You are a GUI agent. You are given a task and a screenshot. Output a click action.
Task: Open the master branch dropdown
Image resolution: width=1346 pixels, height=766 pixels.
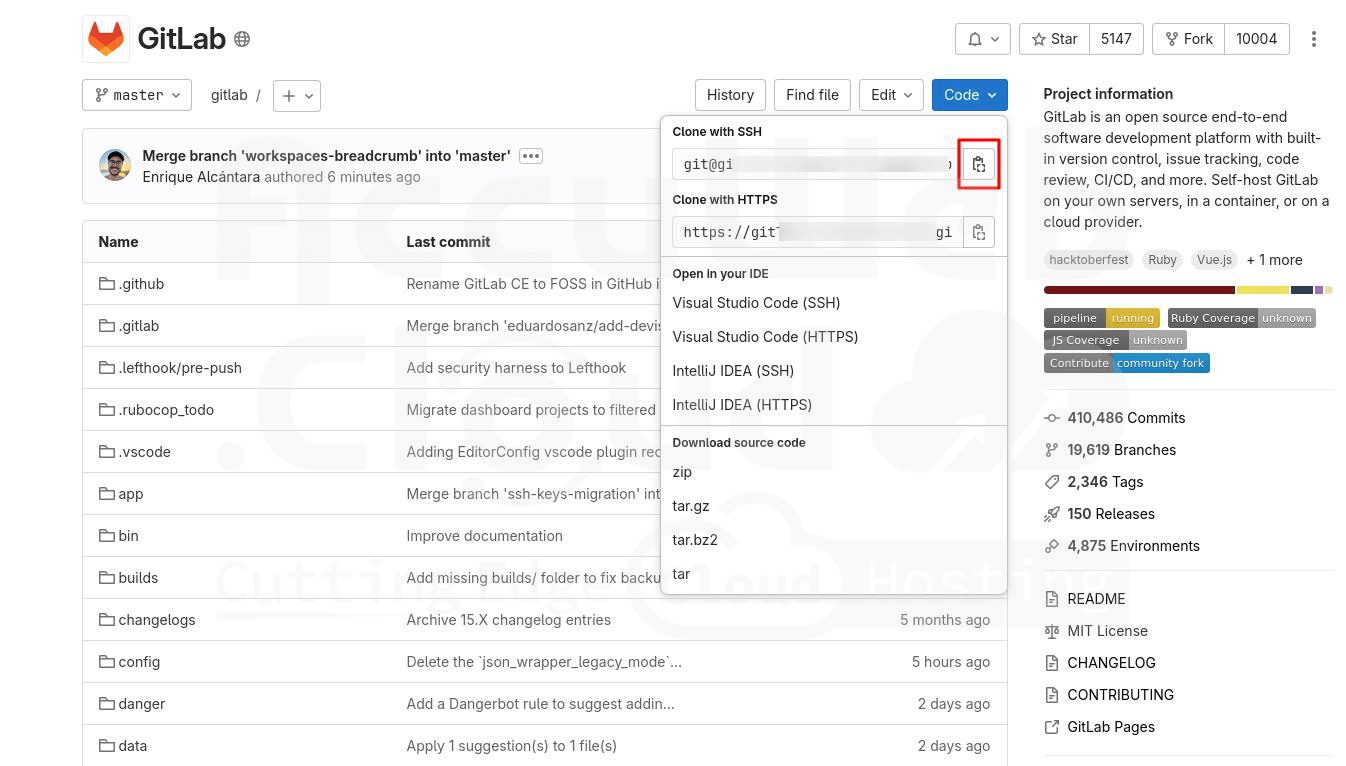click(136, 95)
